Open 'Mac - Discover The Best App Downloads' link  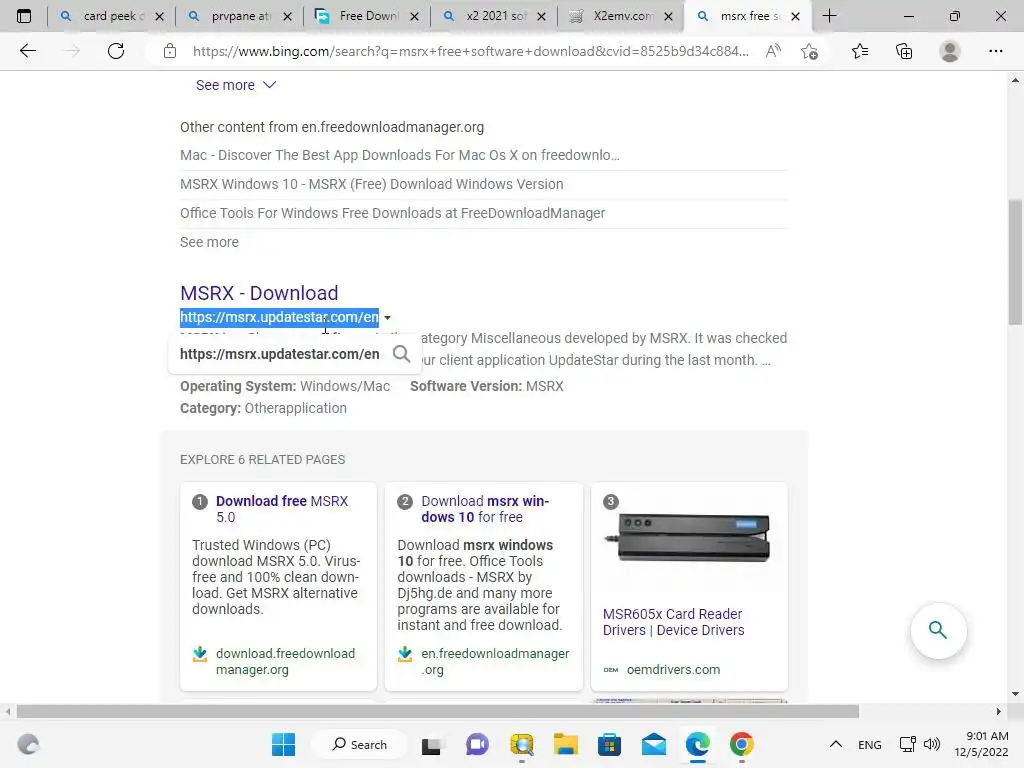pyautogui.click(x=400, y=155)
